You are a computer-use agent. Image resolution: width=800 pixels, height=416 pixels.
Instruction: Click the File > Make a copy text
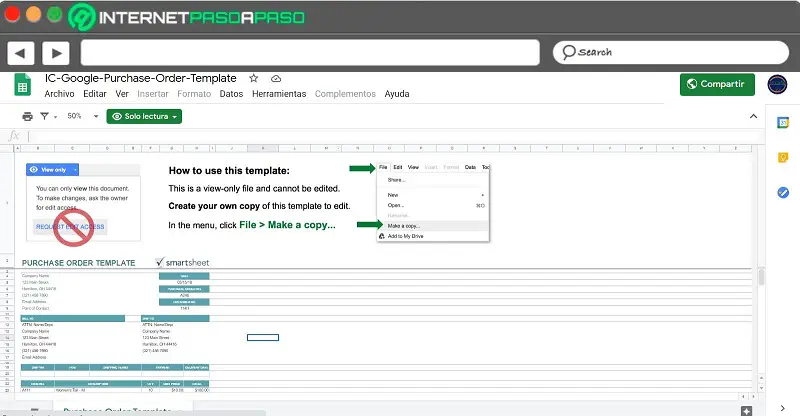pos(287,225)
